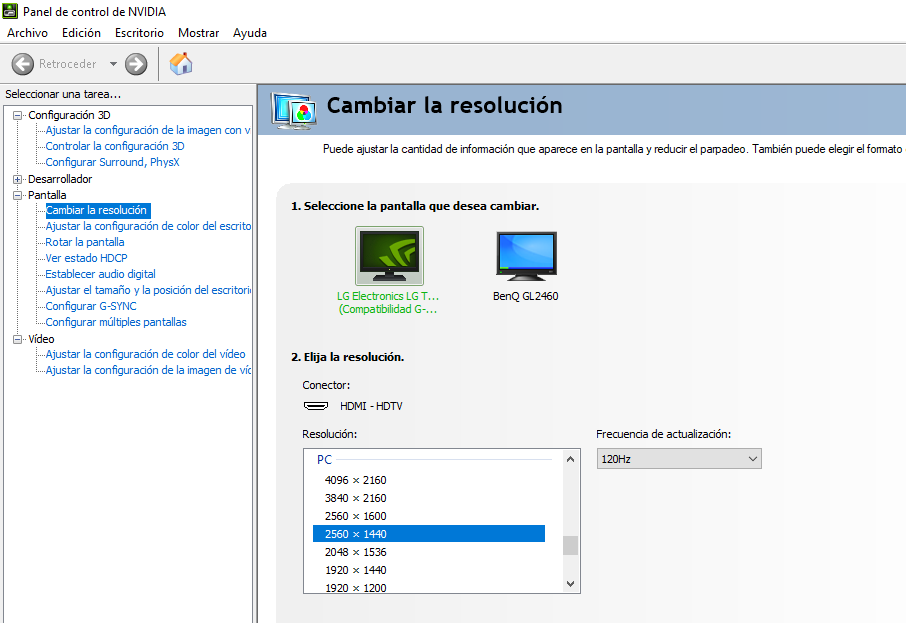Click the Configuración 3D tree label
This screenshot has height=623, width=906.
point(69,116)
